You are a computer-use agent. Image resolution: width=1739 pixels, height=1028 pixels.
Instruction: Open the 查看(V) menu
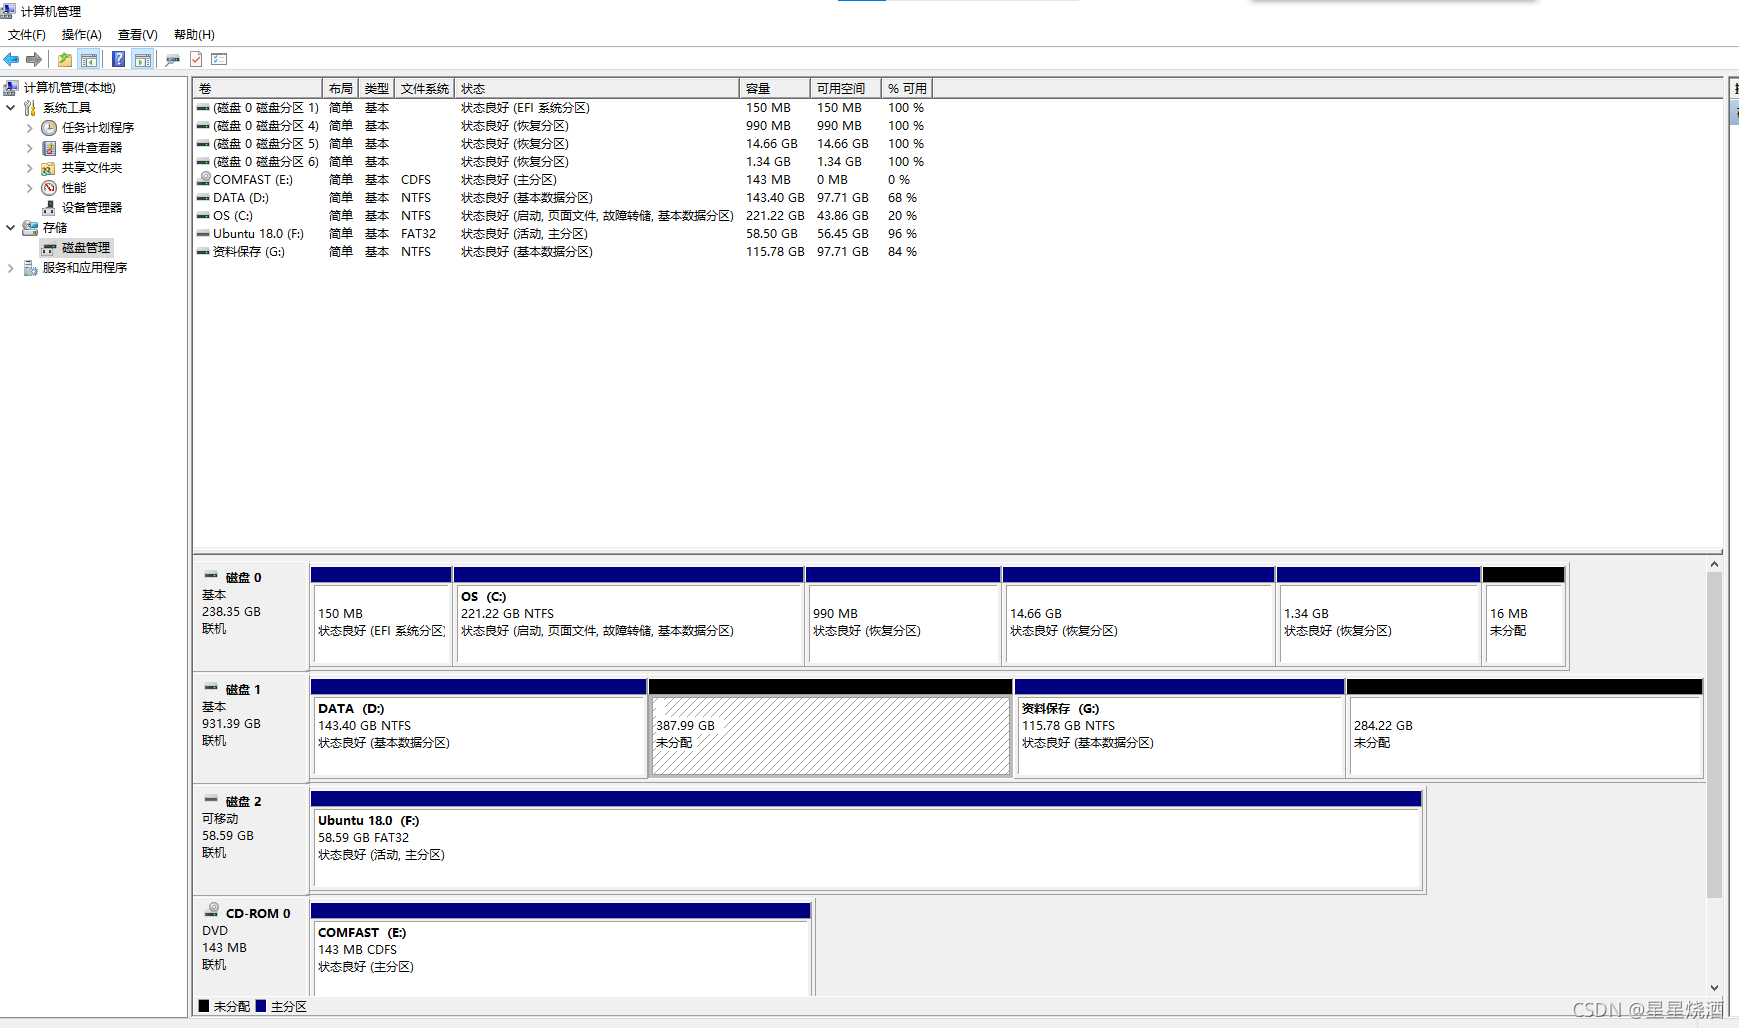138,35
